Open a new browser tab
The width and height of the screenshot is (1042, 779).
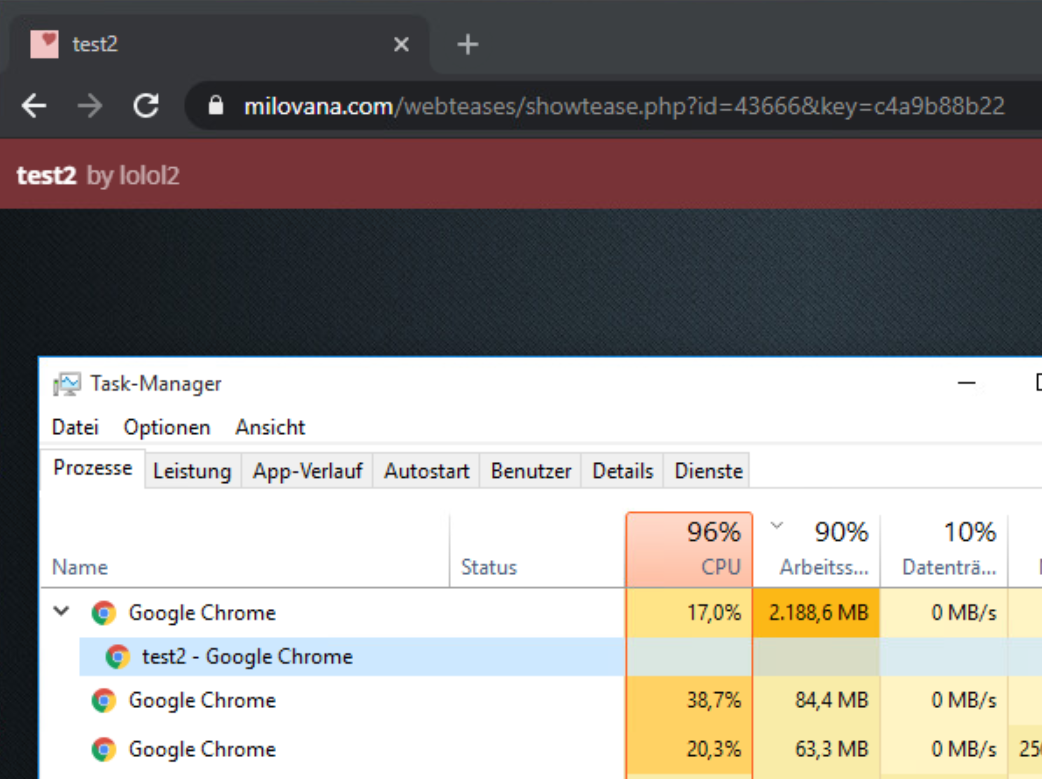468,45
